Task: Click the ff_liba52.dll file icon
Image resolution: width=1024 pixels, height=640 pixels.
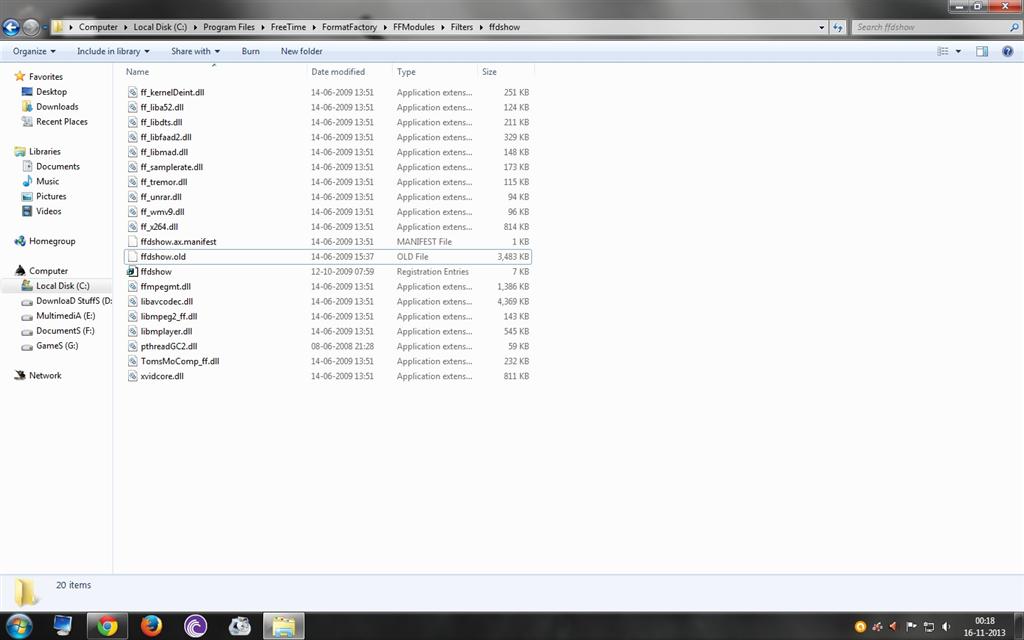Action: click(x=133, y=108)
